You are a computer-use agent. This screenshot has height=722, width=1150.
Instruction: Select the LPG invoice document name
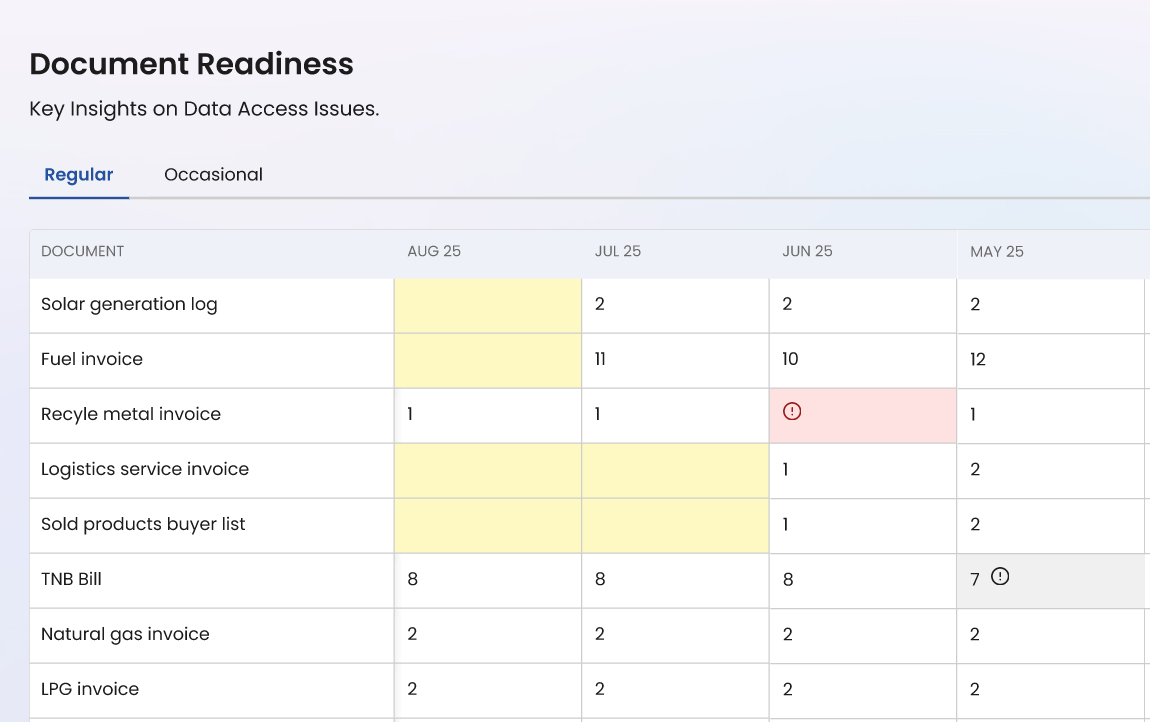pyautogui.click(x=90, y=689)
